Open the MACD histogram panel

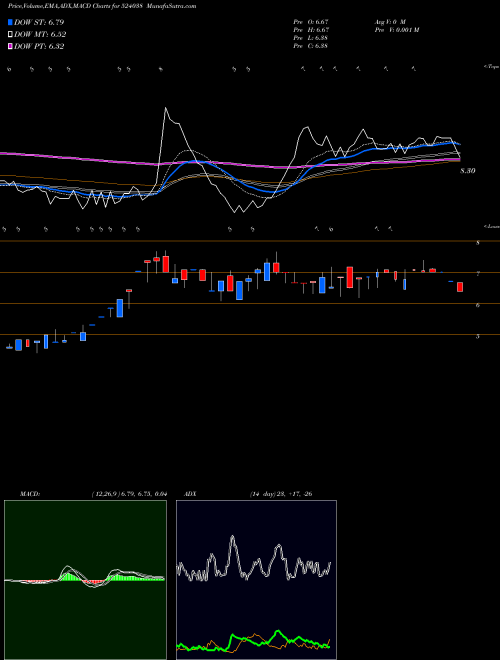tap(85, 580)
